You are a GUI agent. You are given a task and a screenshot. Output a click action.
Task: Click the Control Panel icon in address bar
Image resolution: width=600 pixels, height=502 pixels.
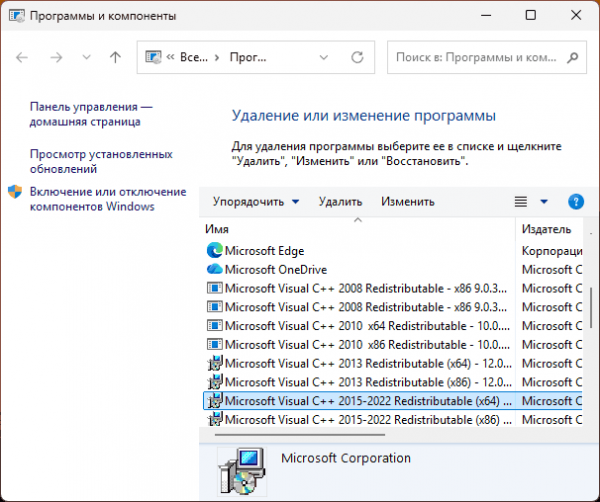pos(153,57)
